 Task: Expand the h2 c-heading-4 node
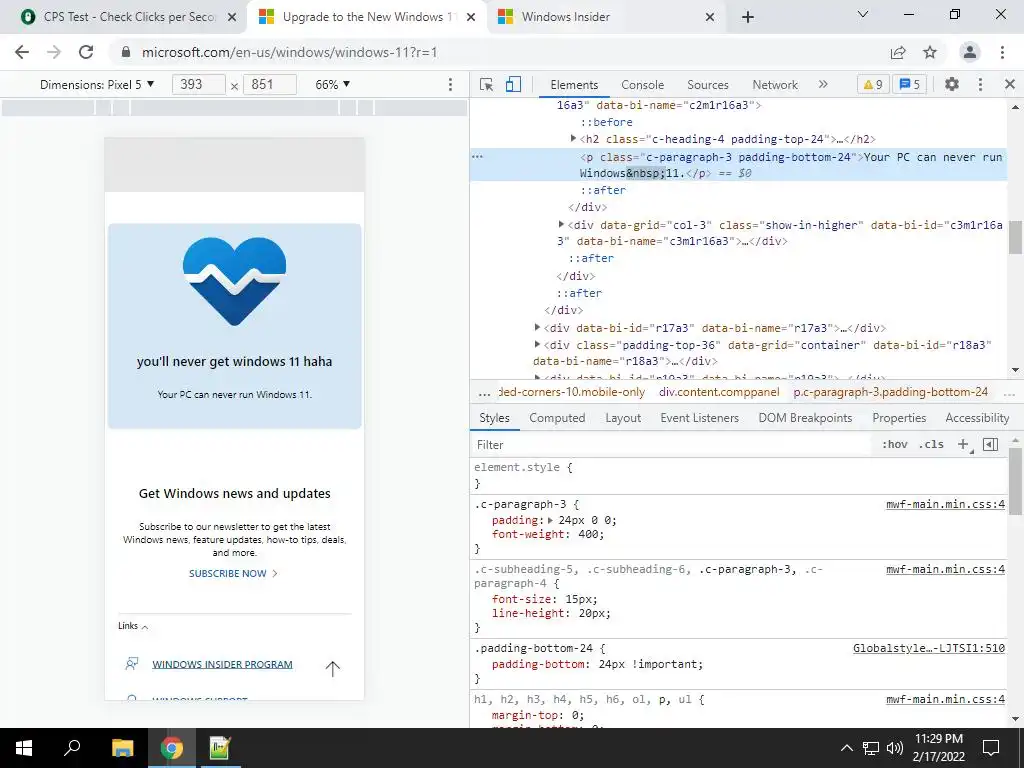pyautogui.click(x=573, y=138)
